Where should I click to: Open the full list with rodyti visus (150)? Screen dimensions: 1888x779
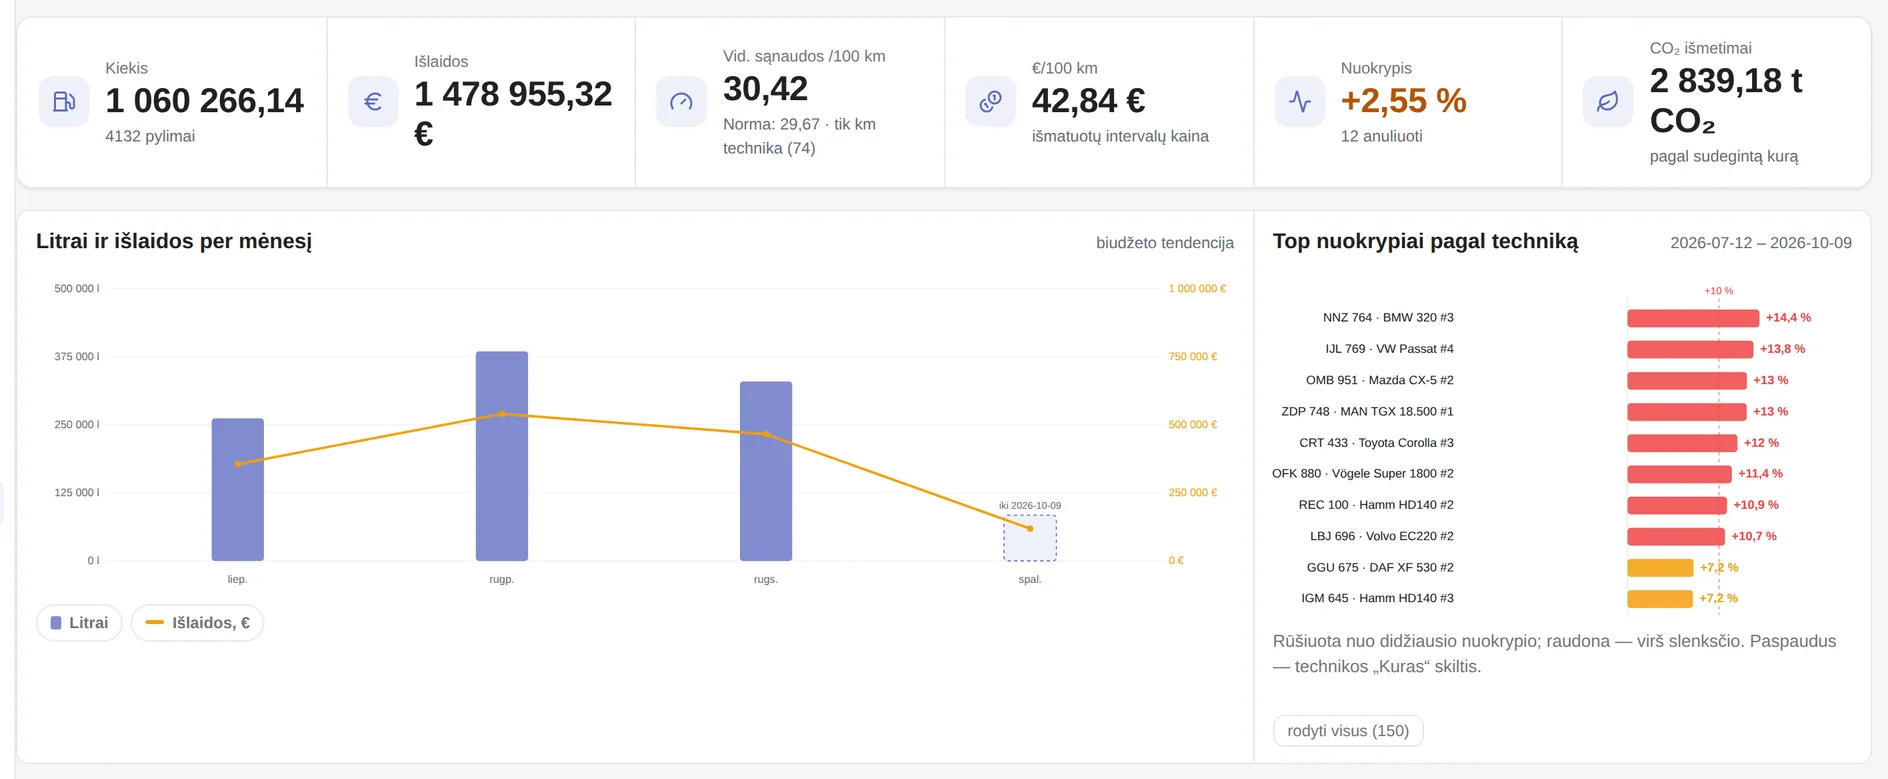pyautogui.click(x=1348, y=731)
